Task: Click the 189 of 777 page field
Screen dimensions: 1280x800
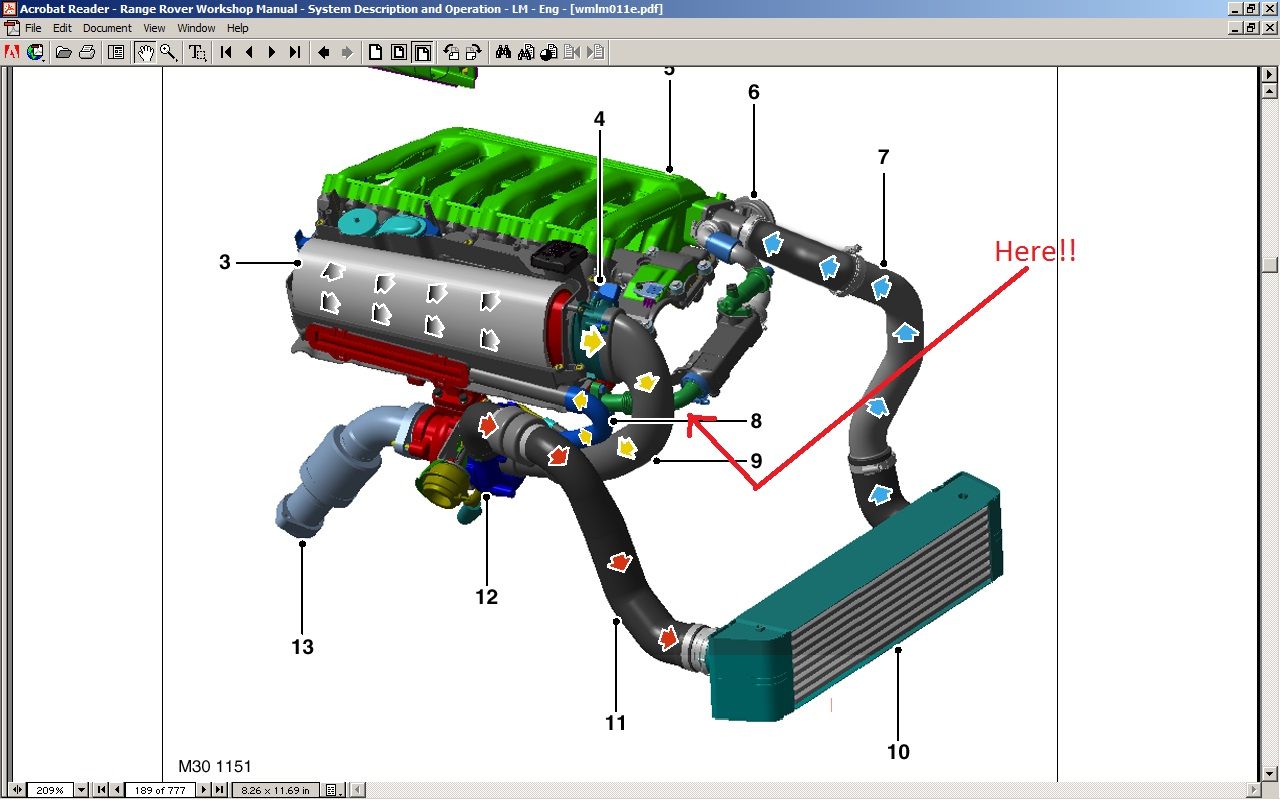Action: pyautogui.click(x=160, y=790)
